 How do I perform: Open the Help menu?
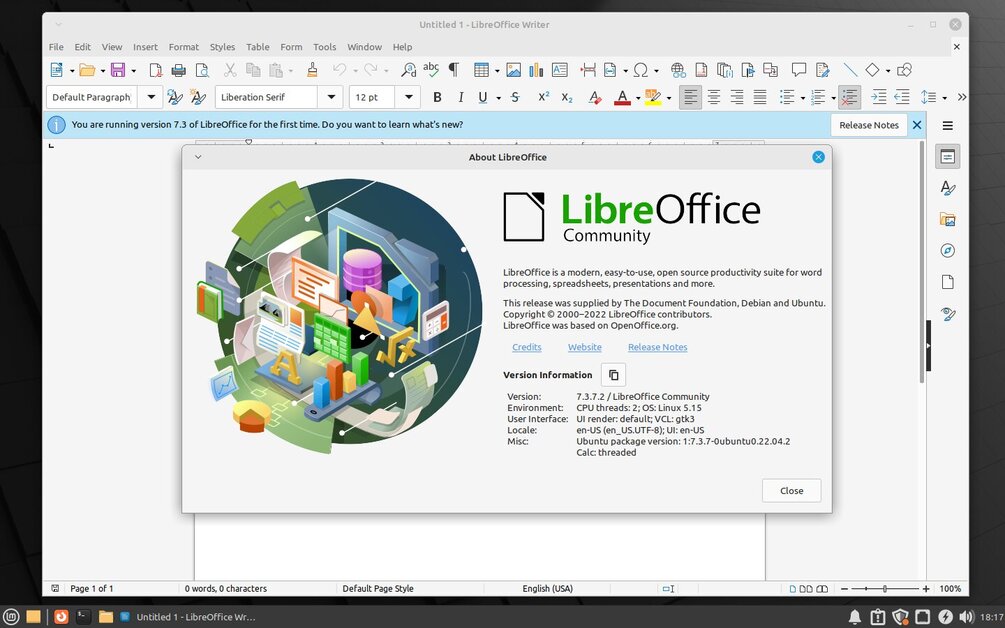403,47
